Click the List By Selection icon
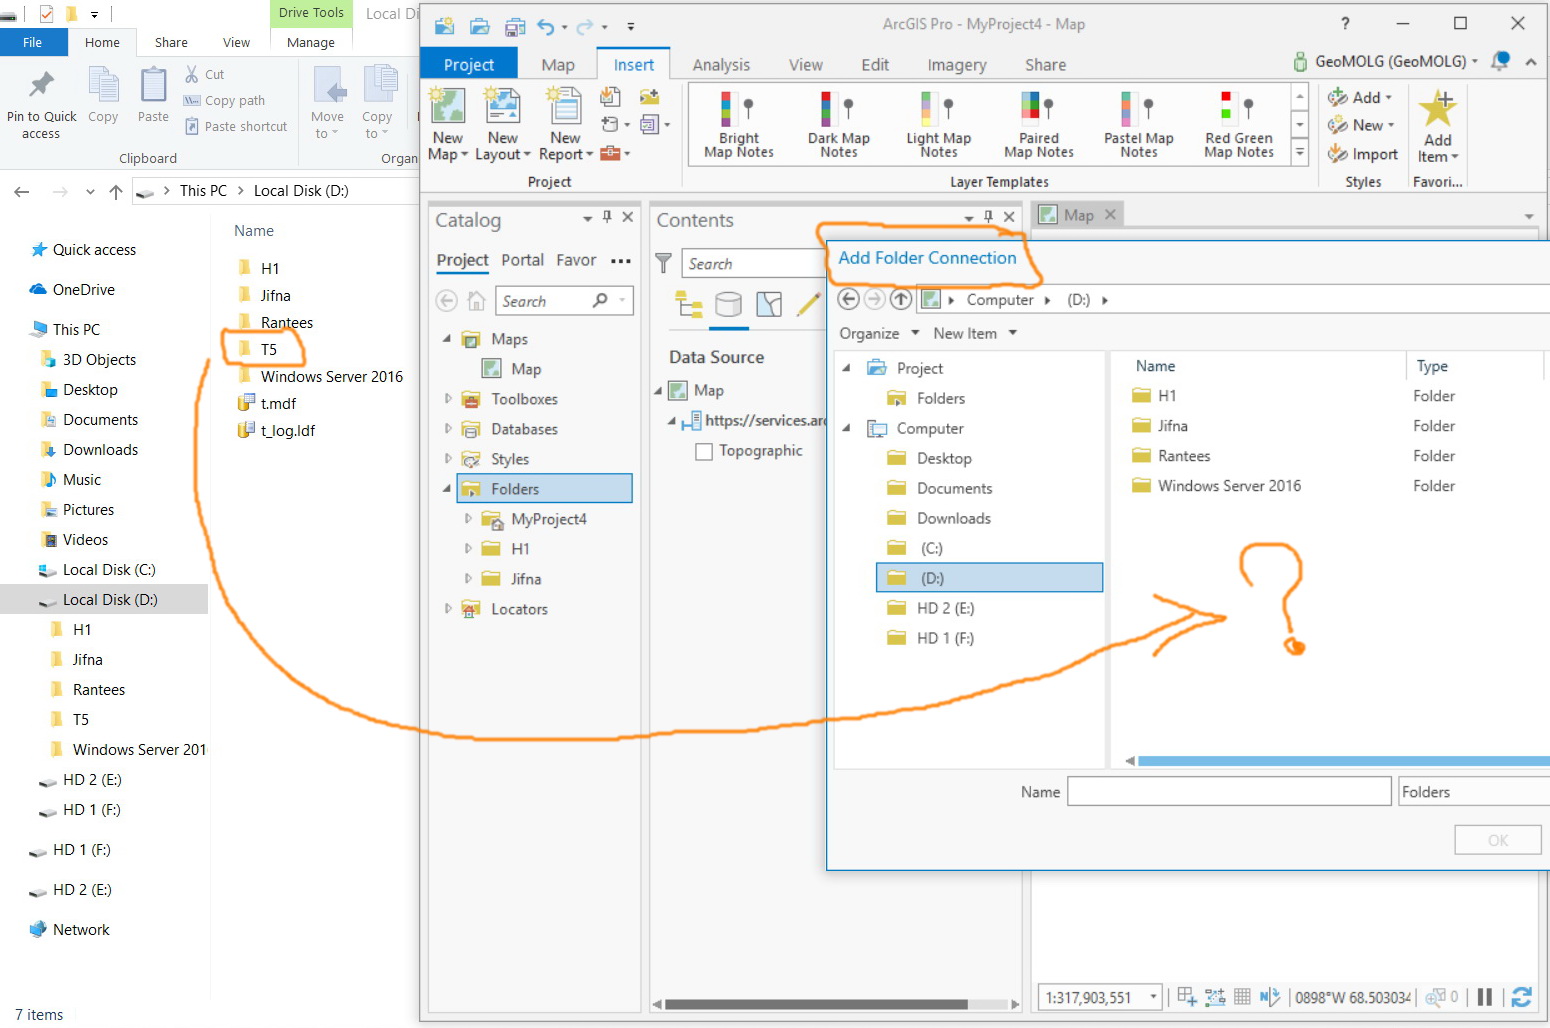Screen dimensions: 1550x1028 click(768, 304)
